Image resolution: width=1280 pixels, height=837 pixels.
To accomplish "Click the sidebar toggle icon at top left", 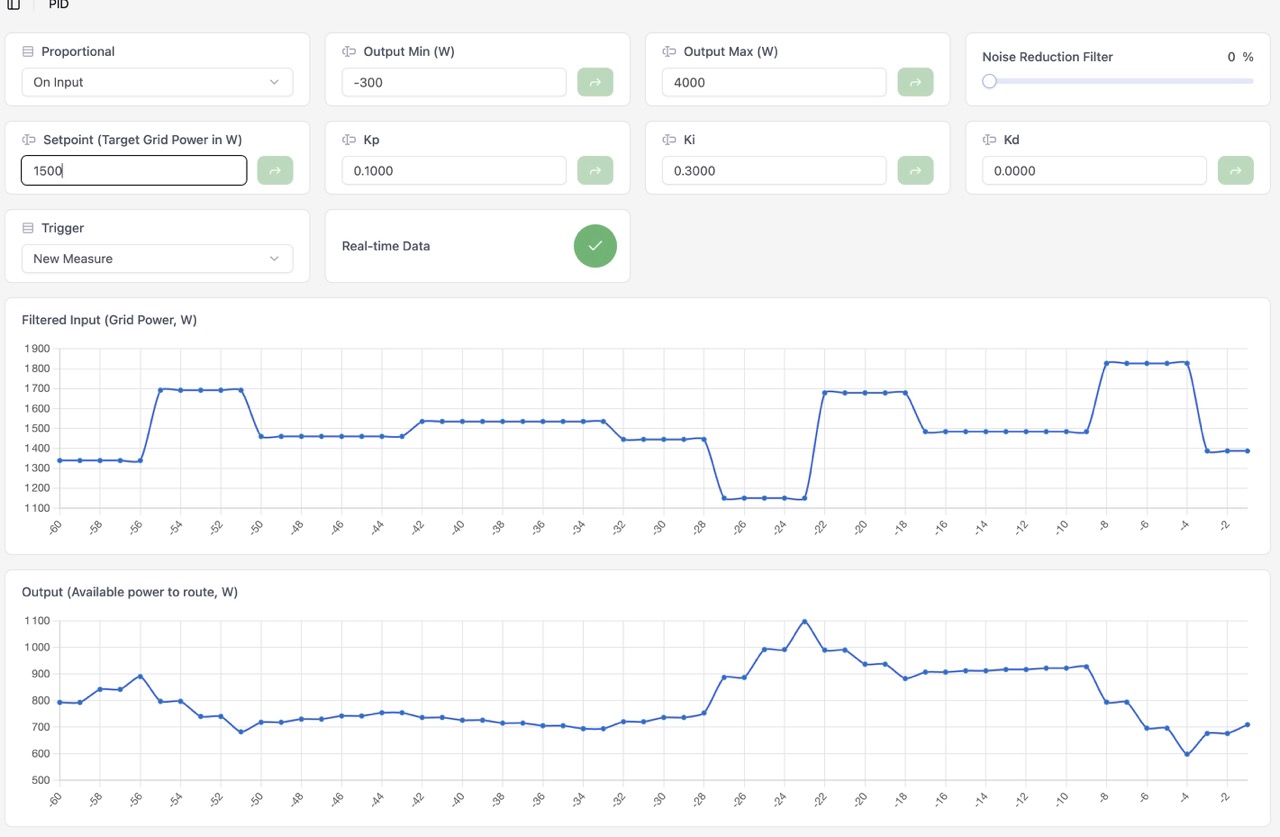I will [x=13, y=5].
